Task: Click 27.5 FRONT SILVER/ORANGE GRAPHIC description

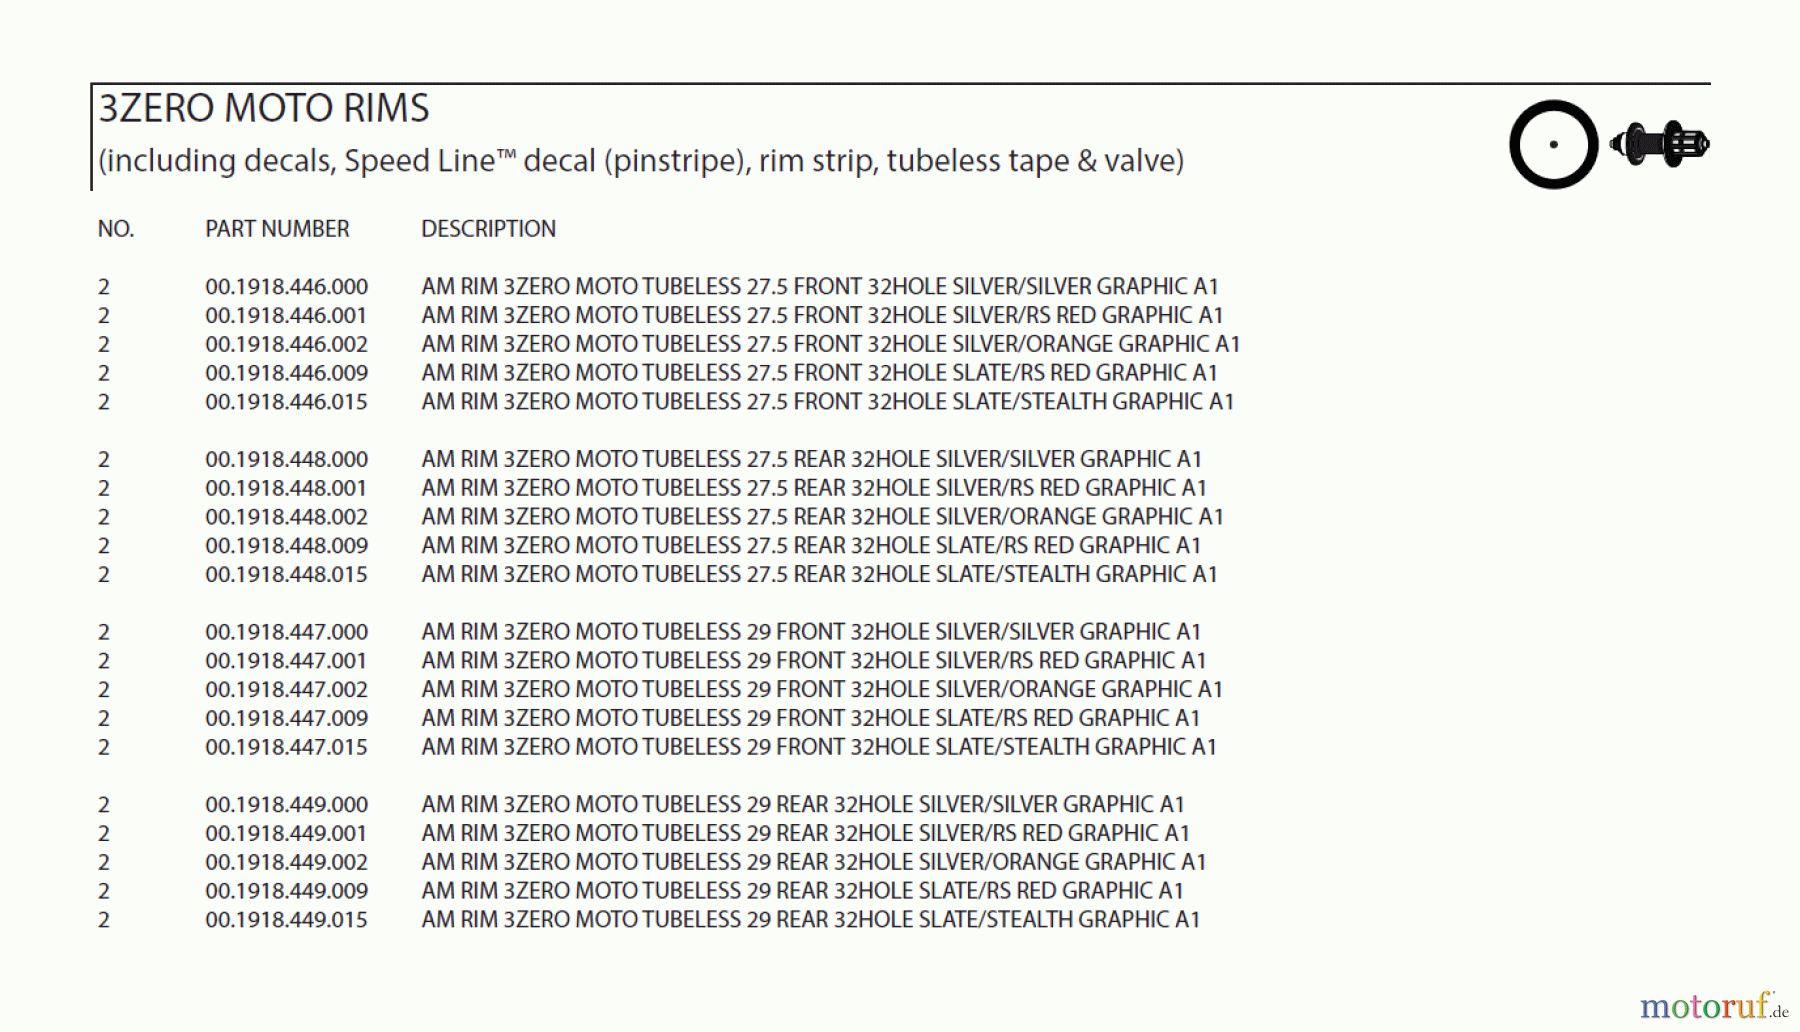Action: point(831,345)
